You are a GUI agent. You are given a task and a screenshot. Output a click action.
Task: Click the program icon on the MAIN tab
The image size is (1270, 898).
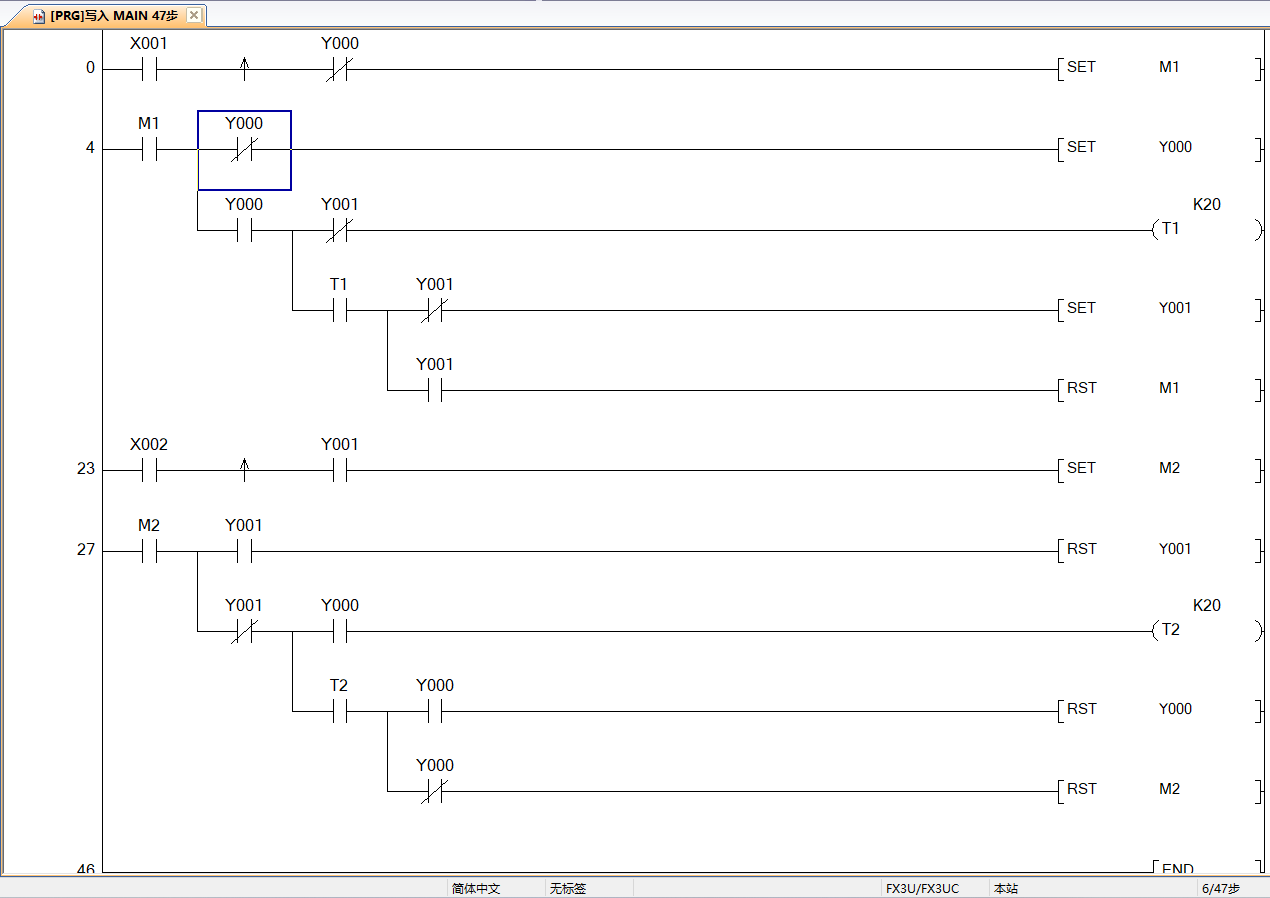pyautogui.click(x=39, y=16)
